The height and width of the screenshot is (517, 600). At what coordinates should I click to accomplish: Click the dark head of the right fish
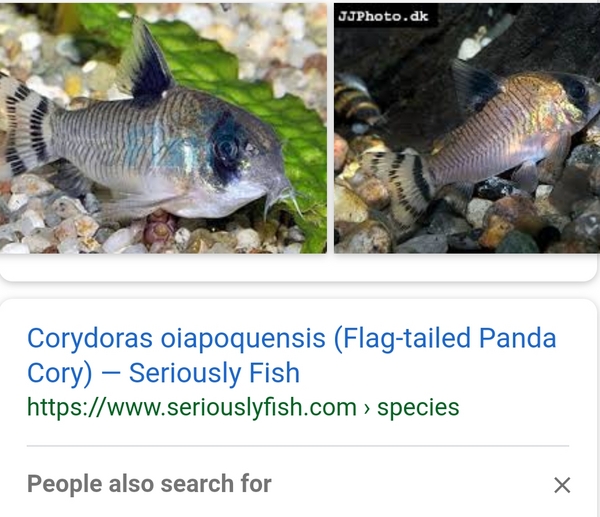pos(578,94)
